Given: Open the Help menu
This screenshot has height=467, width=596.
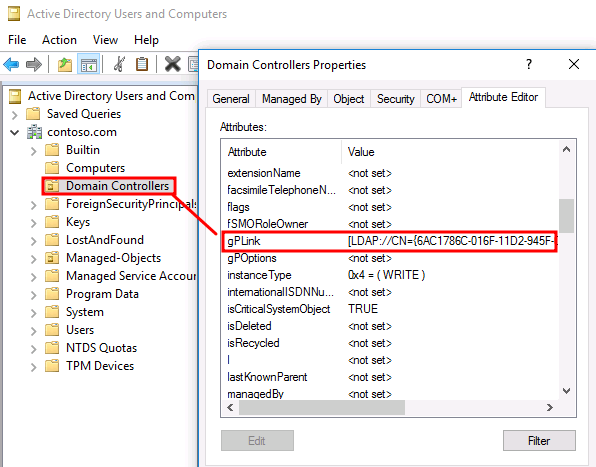Looking at the screenshot, I should 146,40.
